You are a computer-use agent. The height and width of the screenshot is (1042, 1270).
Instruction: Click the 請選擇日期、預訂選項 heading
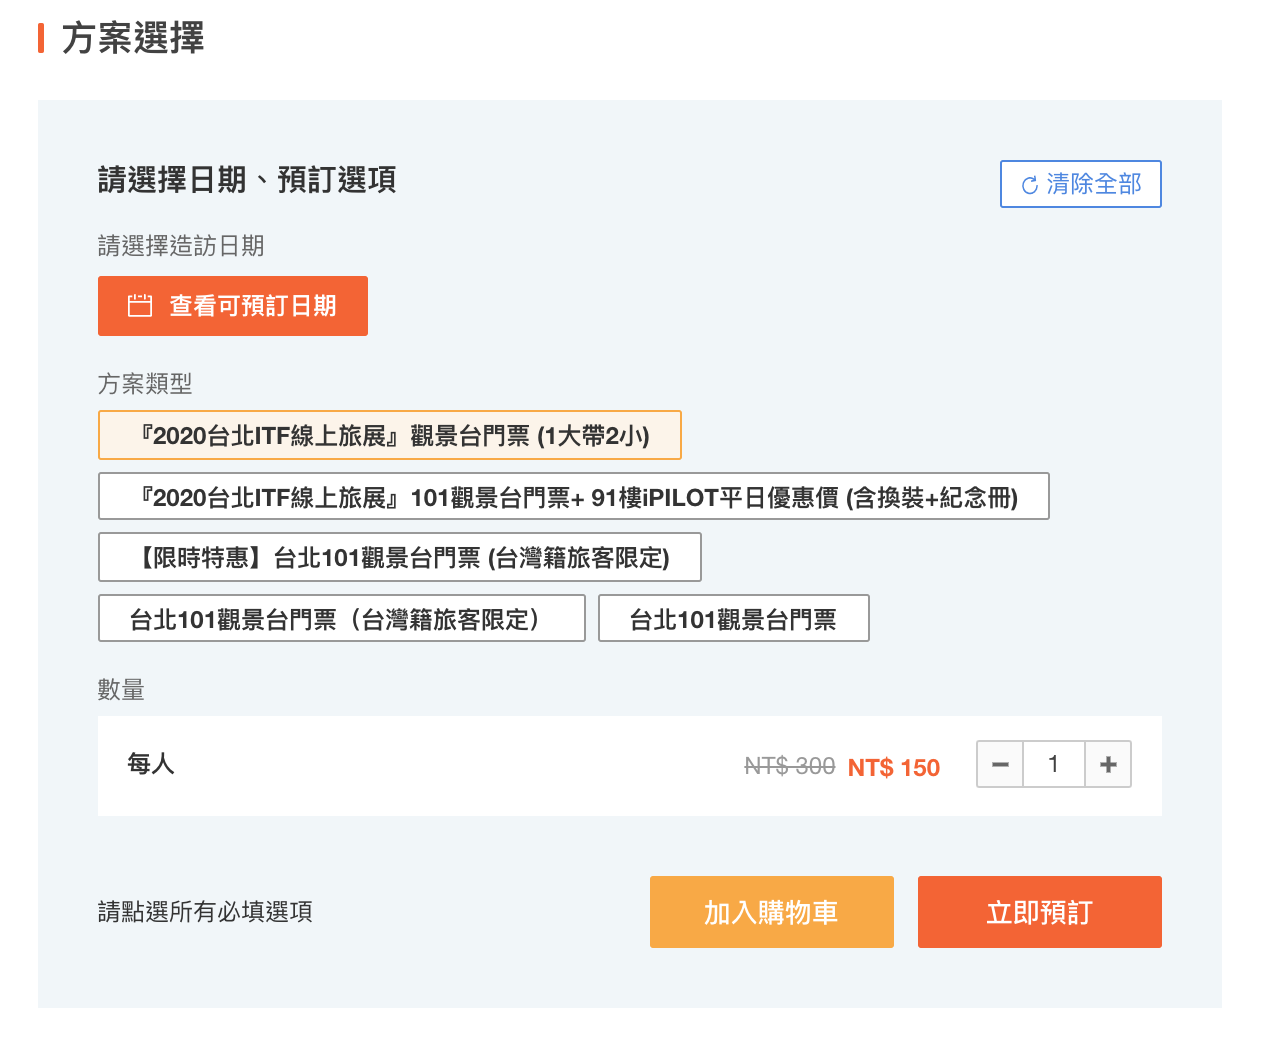[x=247, y=180]
